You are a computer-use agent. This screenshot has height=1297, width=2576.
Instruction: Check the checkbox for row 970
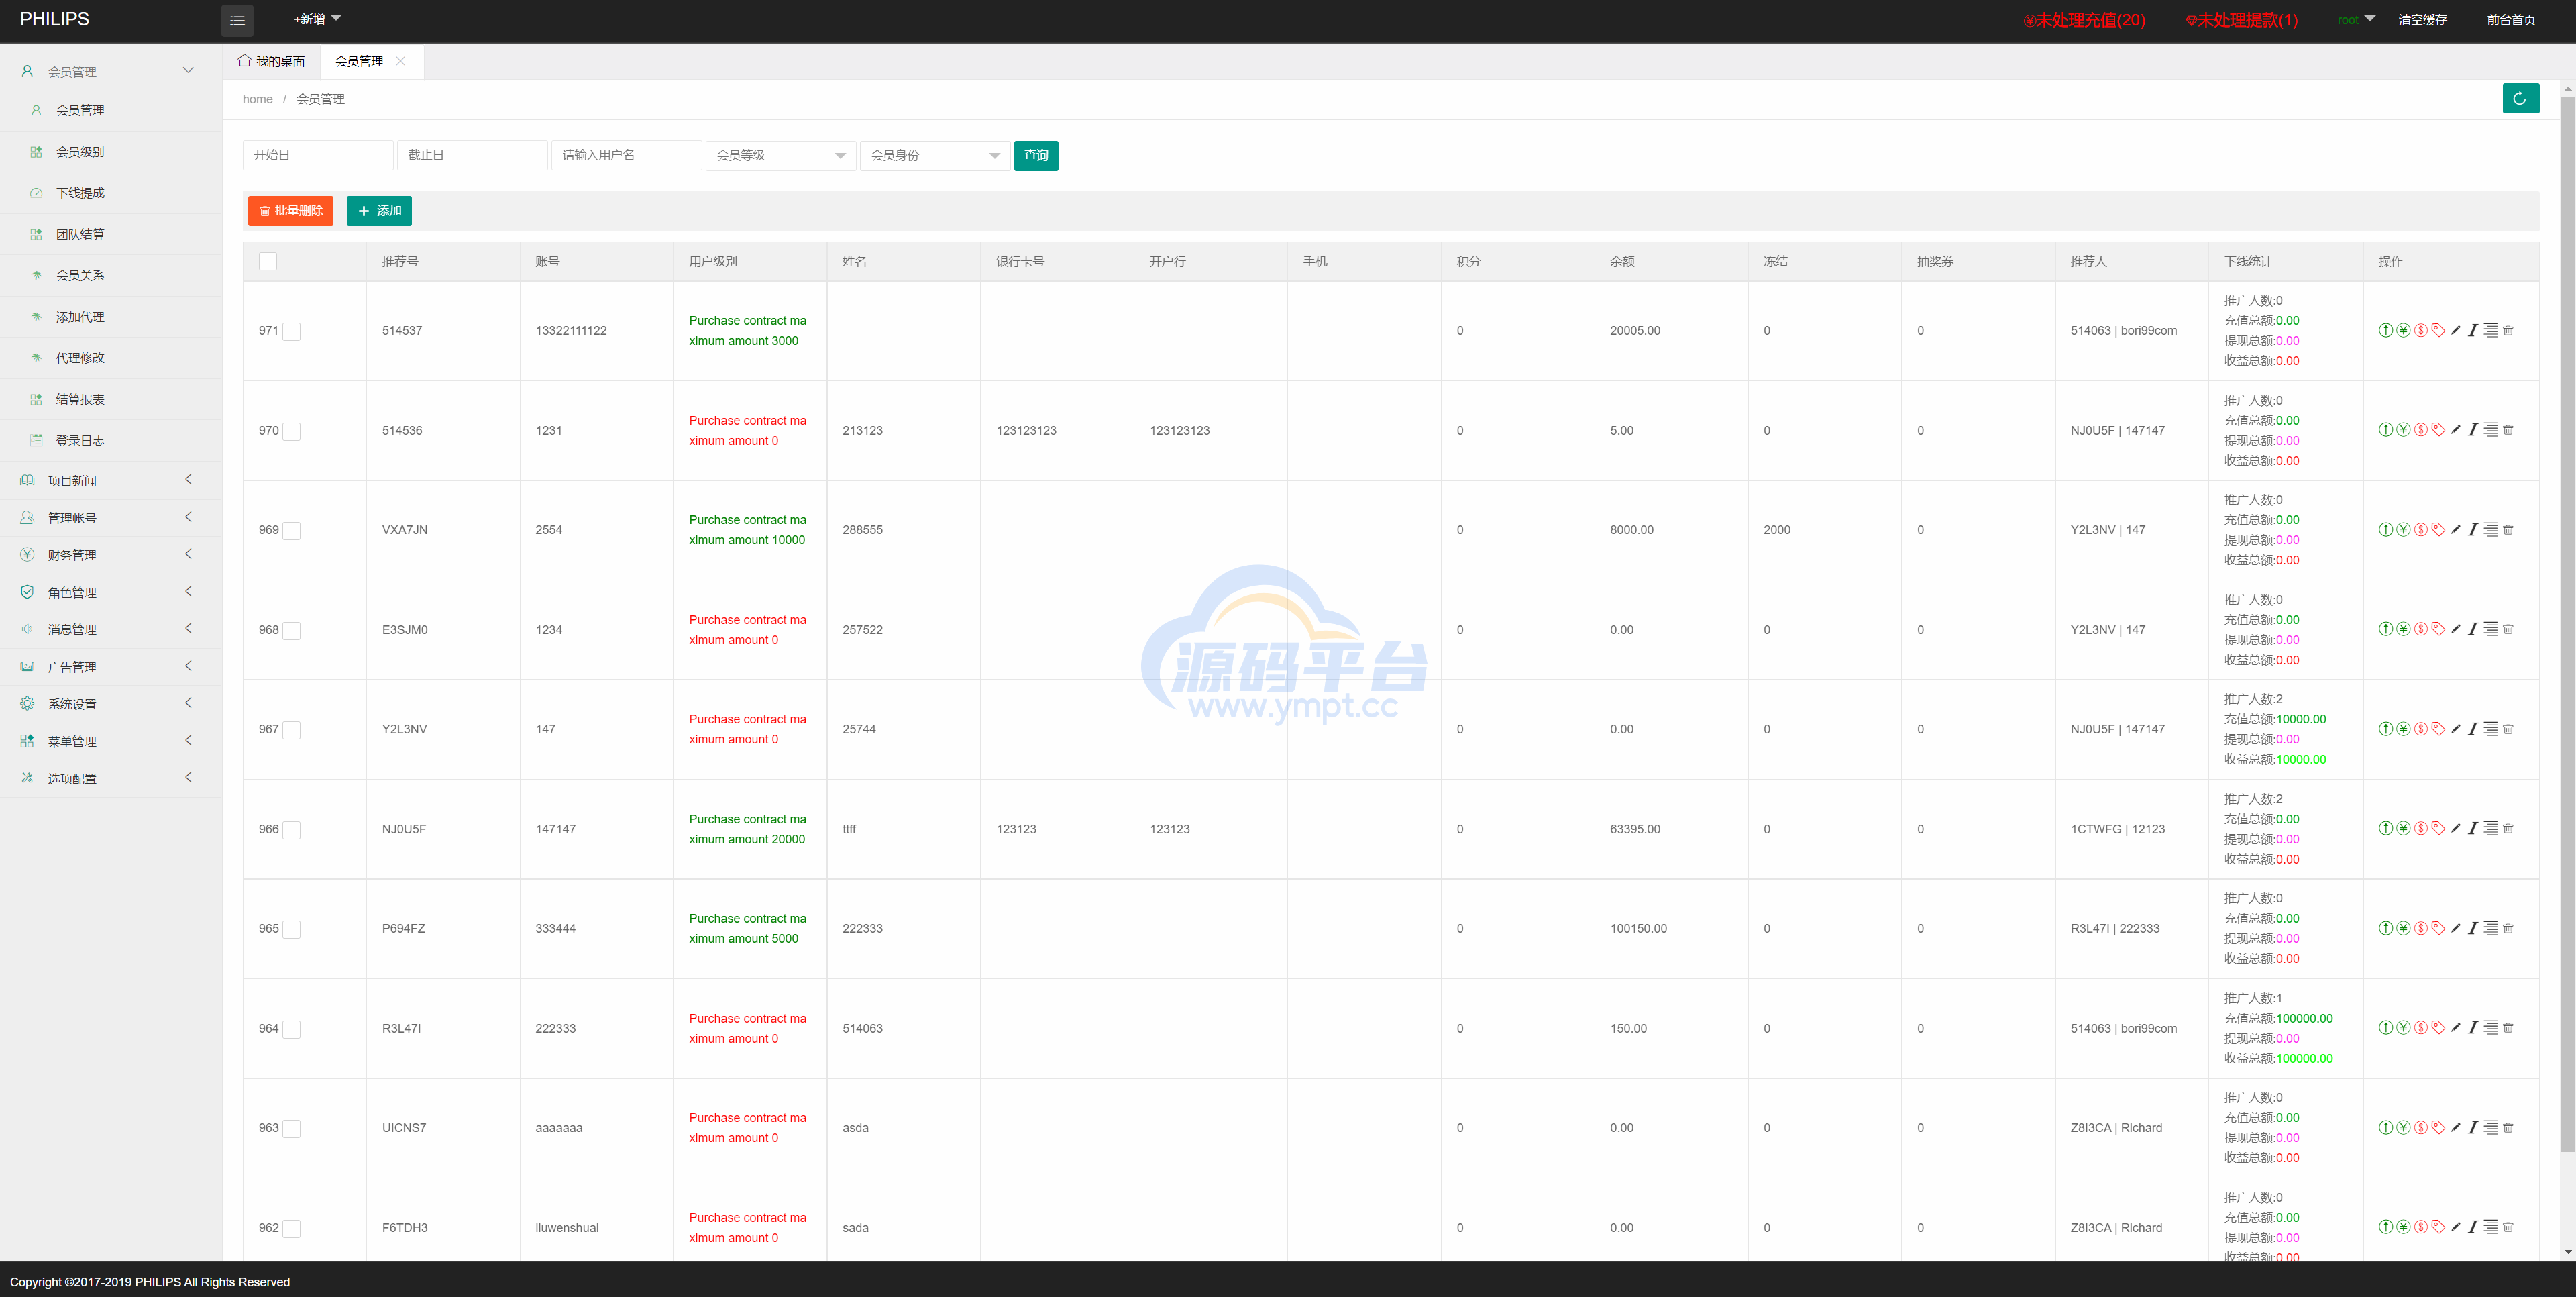click(292, 431)
